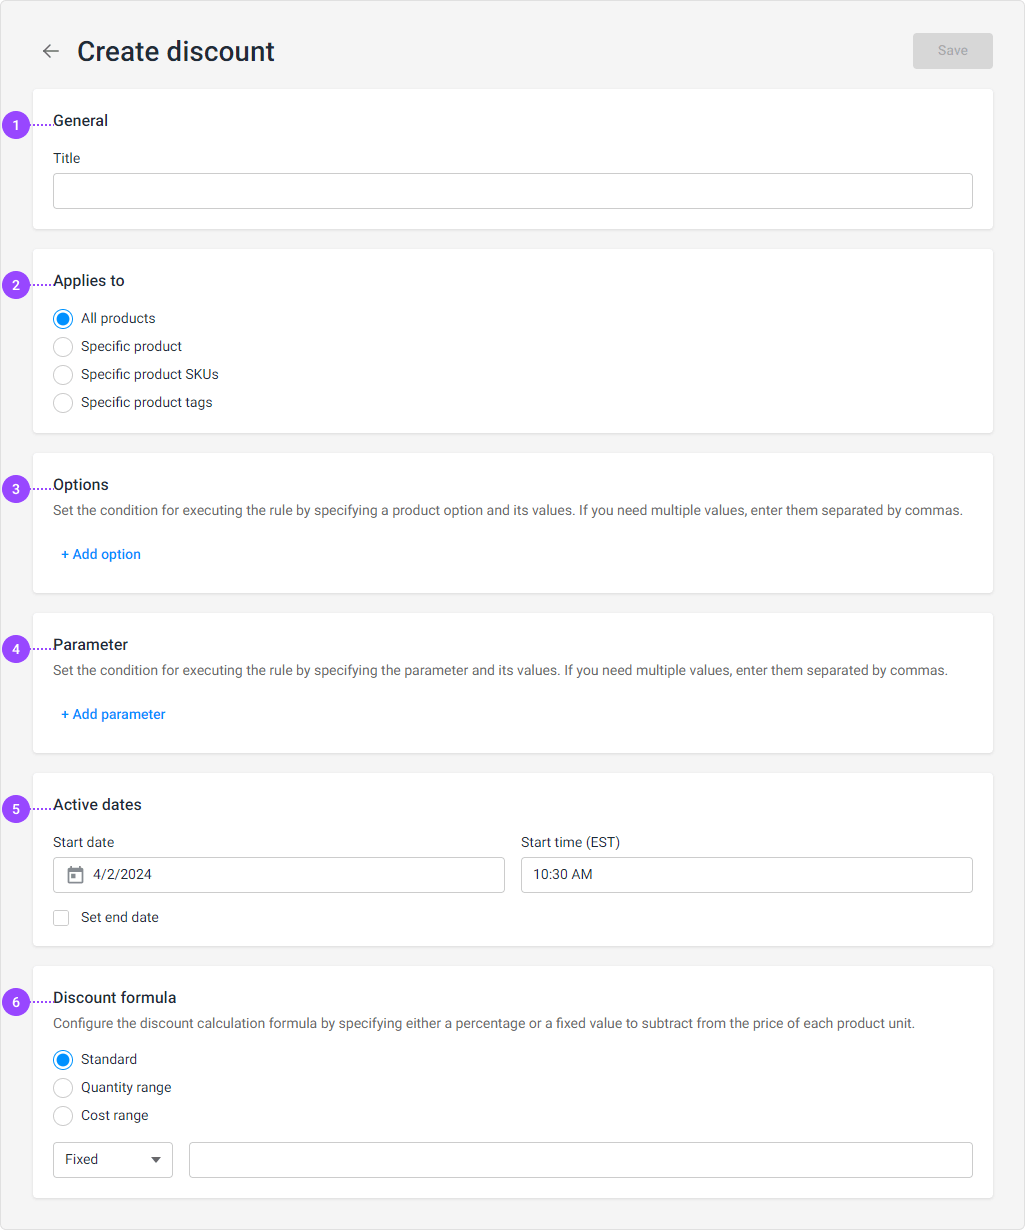This screenshot has width=1025, height=1230.
Task: Click the Add option link
Action: click(x=101, y=554)
